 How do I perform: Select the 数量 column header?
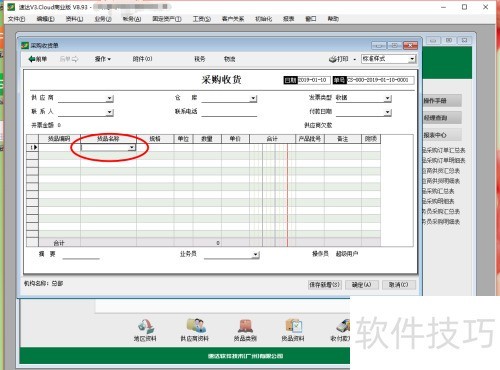[x=207, y=139]
